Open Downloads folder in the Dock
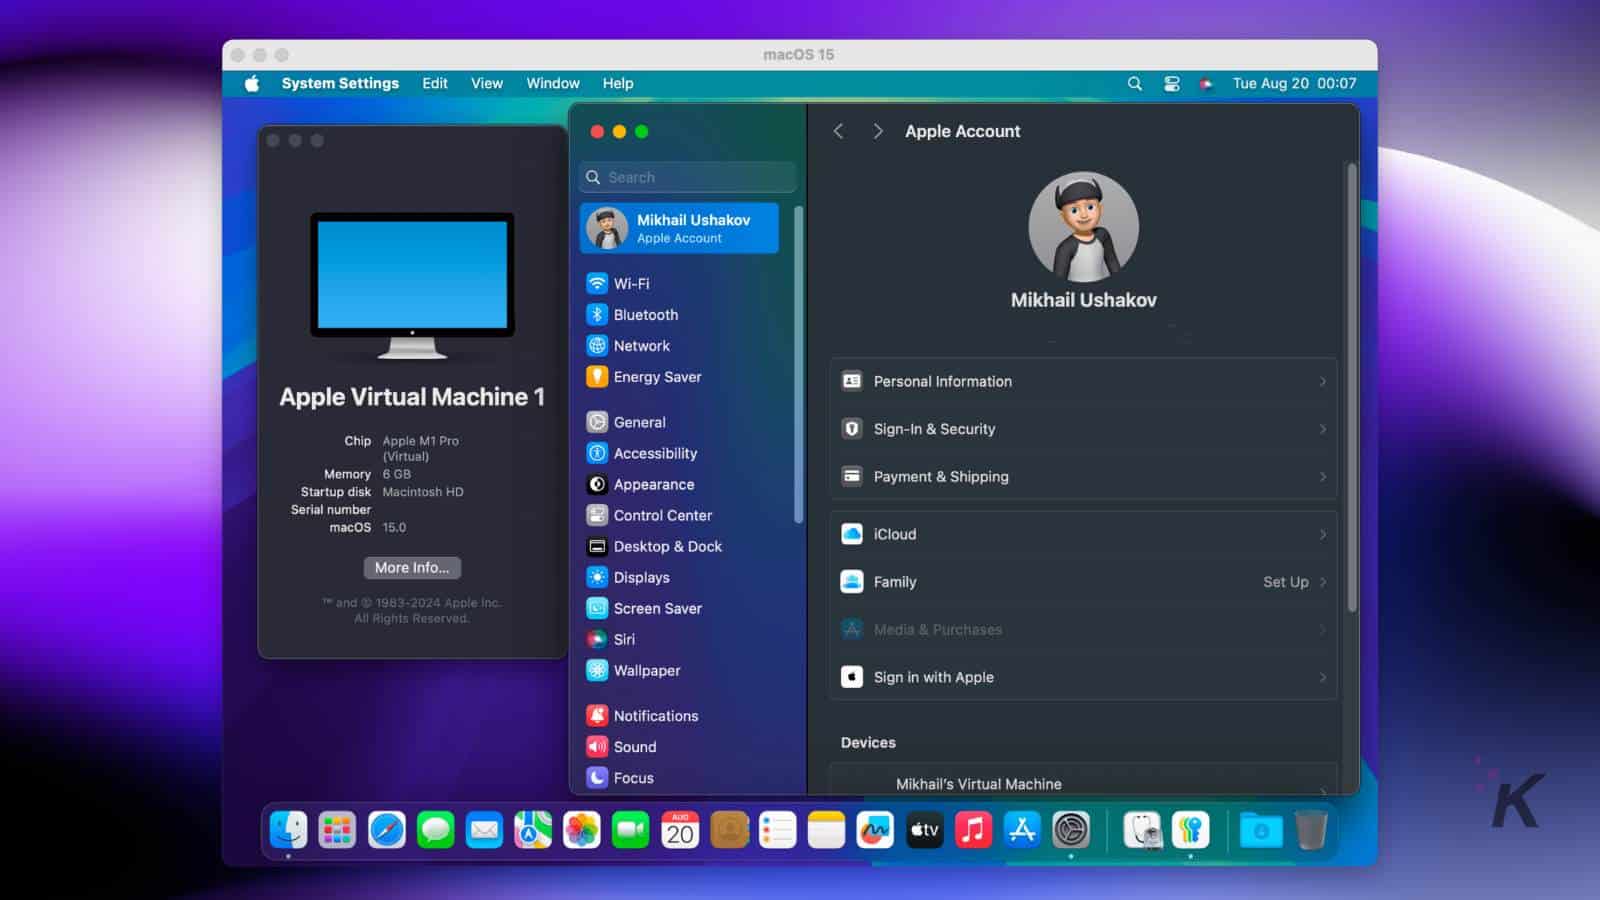The width and height of the screenshot is (1600, 900). (x=1261, y=829)
